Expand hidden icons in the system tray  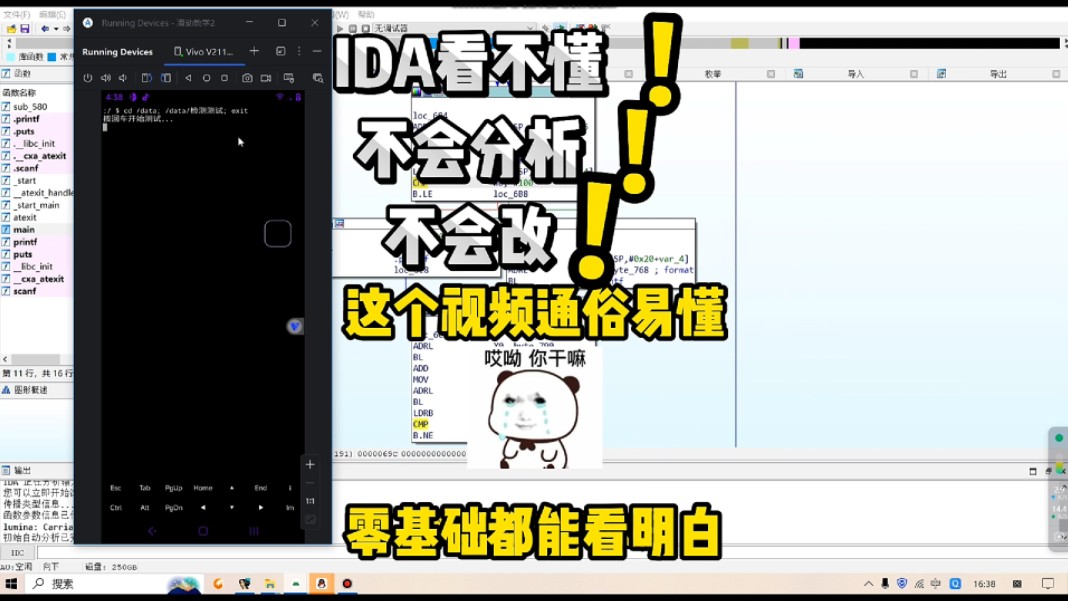[x=868, y=583]
